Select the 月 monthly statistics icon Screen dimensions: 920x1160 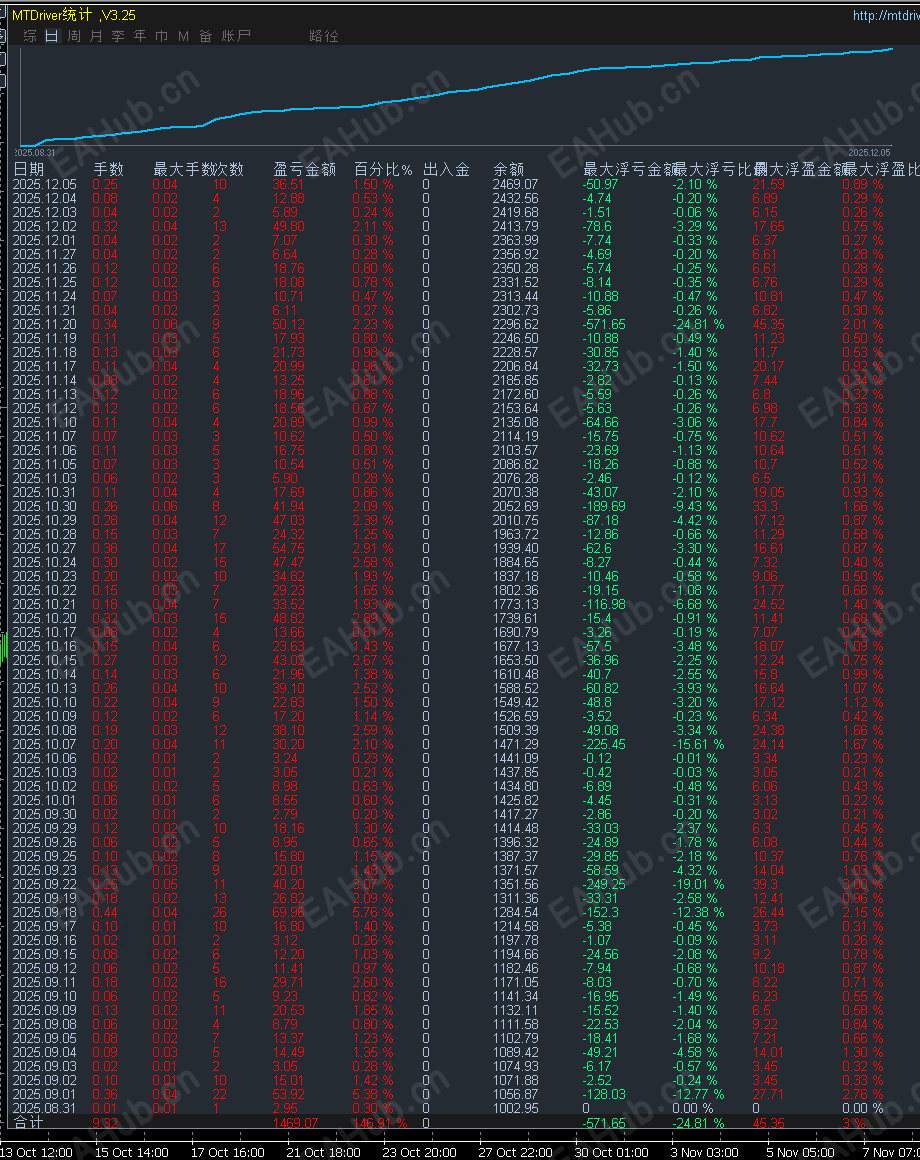(x=96, y=35)
